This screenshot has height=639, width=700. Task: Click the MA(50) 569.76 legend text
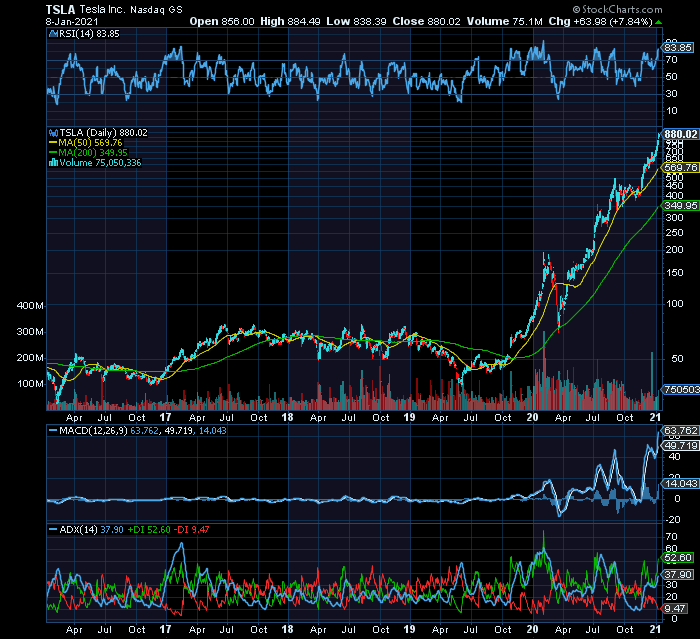pyautogui.click(x=90, y=143)
